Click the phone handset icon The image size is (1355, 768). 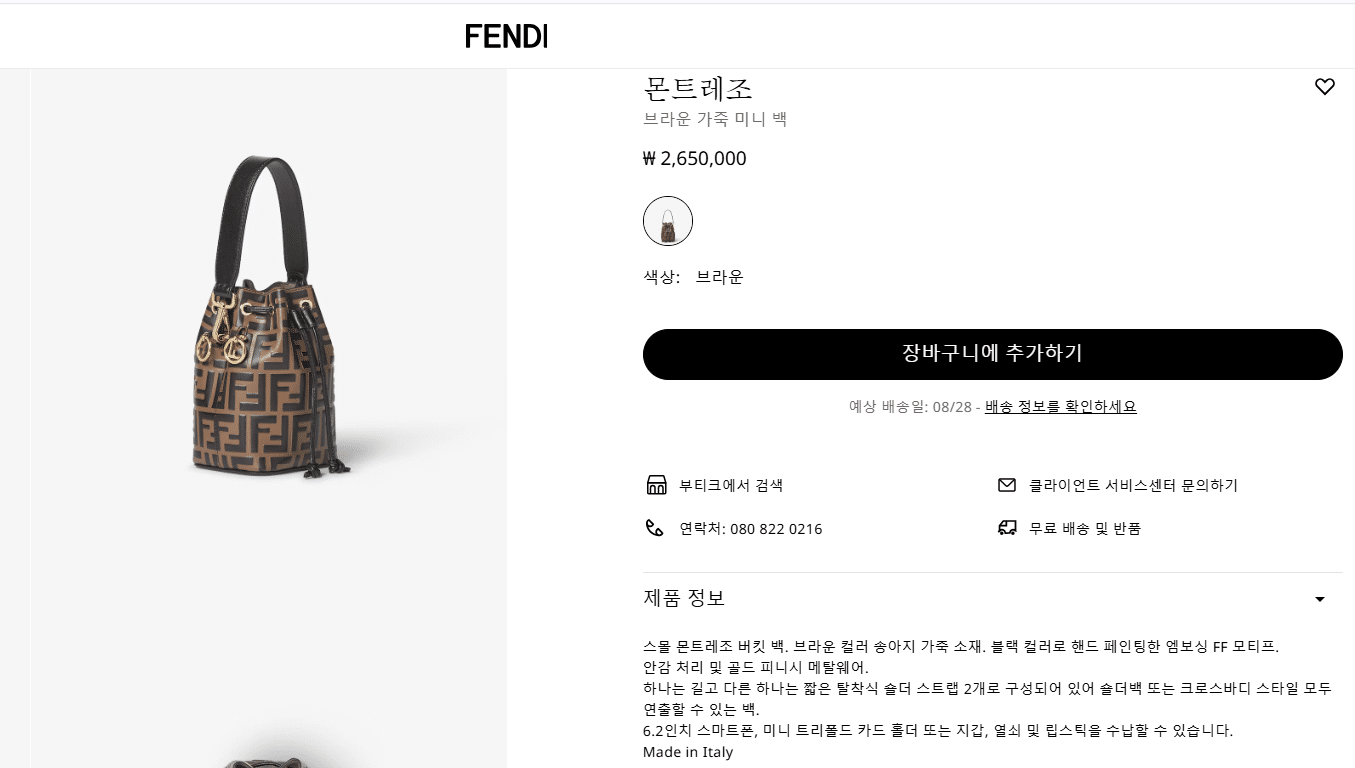pyautogui.click(x=655, y=528)
